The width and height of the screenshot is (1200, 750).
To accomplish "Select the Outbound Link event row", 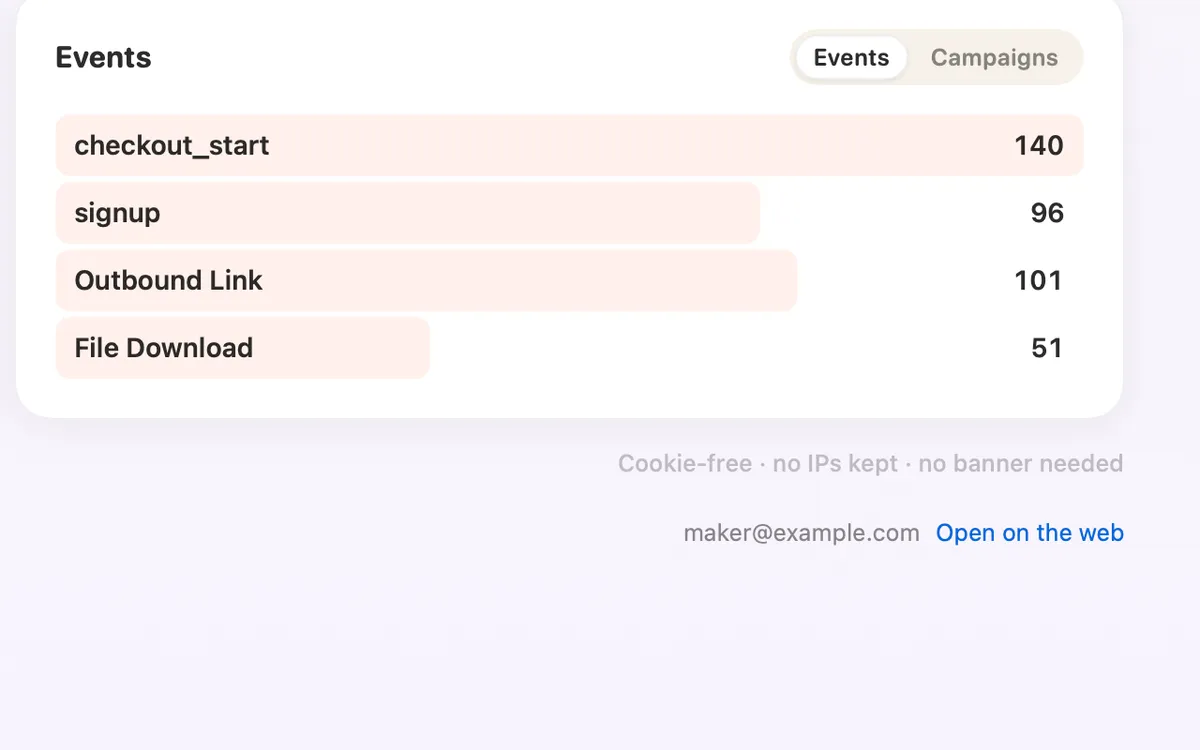I will 569,281.
